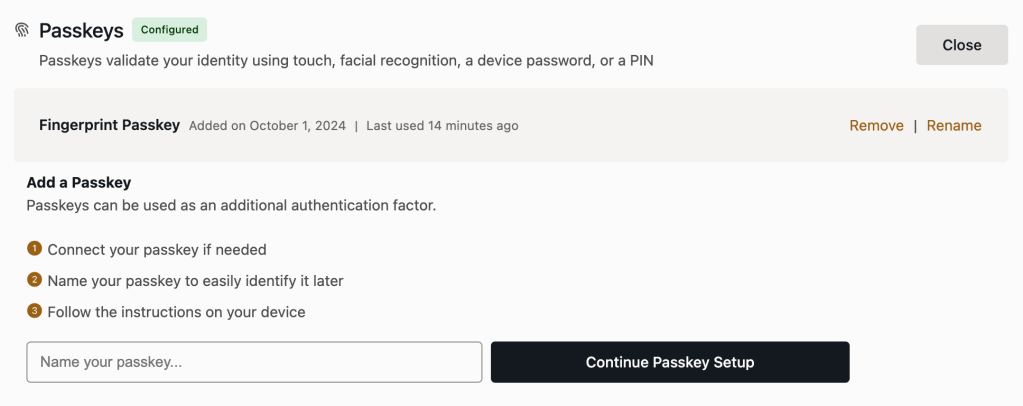Click the Follow the instructions on your device step
Screen dimensions: 1023x406
click(176, 312)
